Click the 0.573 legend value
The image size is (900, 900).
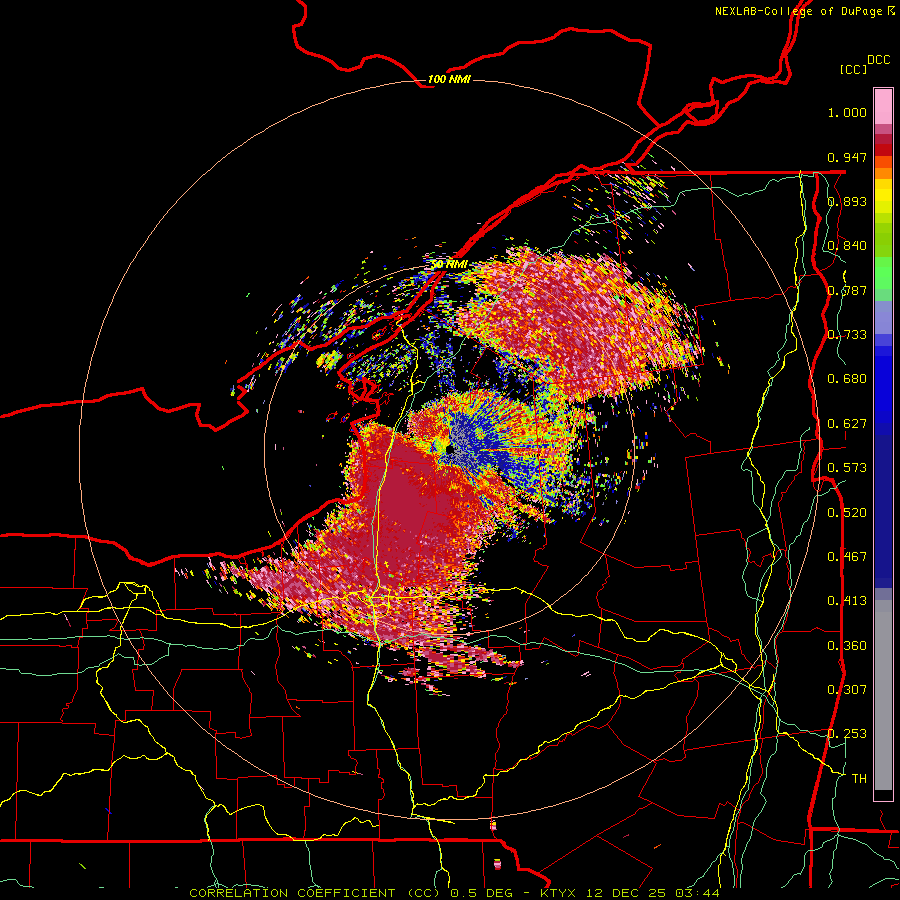(x=847, y=468)
